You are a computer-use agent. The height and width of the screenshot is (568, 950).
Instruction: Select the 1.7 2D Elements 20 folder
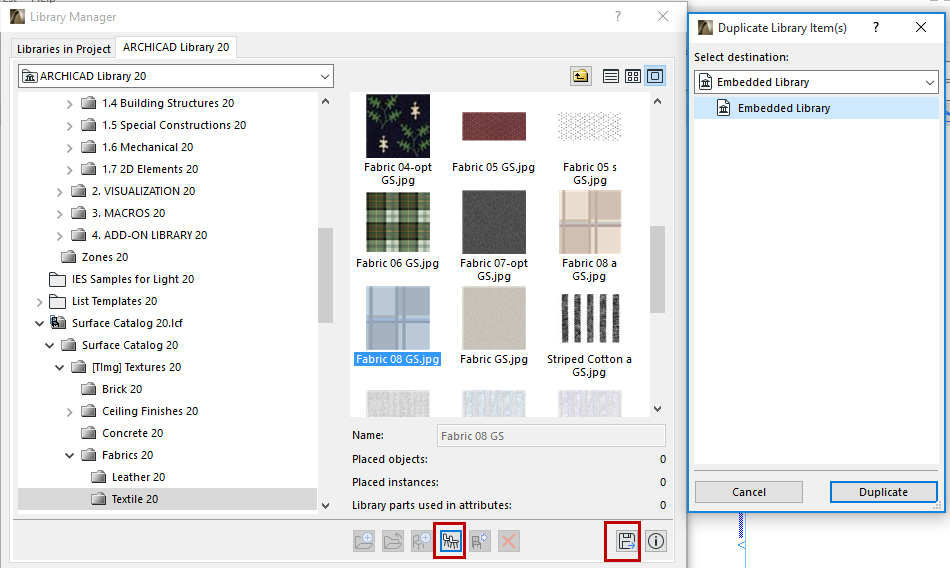click(x=150, y=169)
